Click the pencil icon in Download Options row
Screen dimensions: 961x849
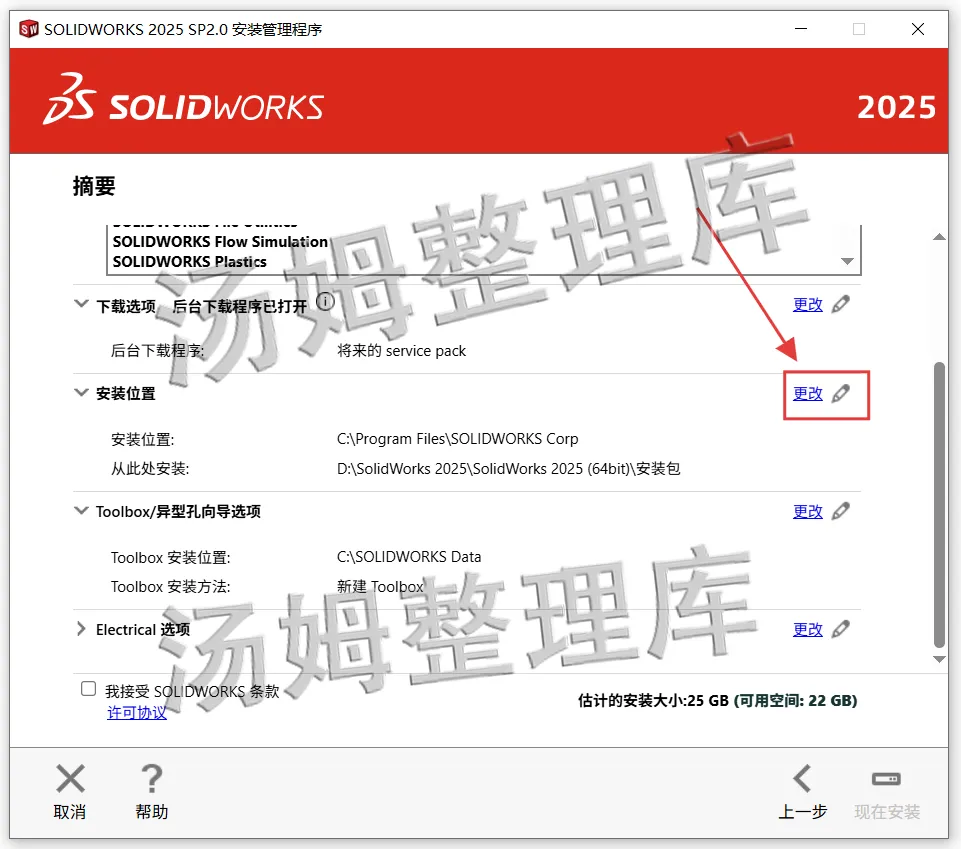coord(841,304)
